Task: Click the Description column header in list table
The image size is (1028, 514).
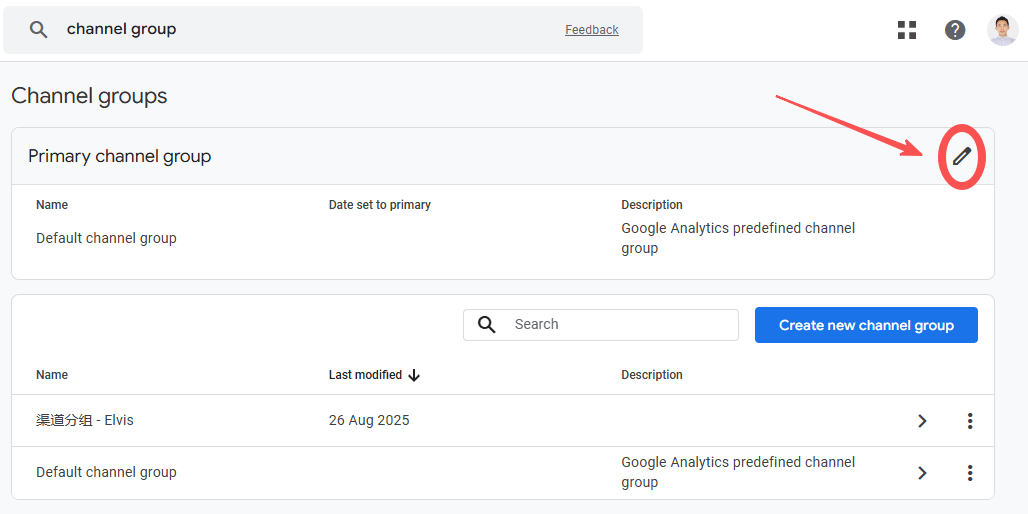Action: (x=651, y=375)
